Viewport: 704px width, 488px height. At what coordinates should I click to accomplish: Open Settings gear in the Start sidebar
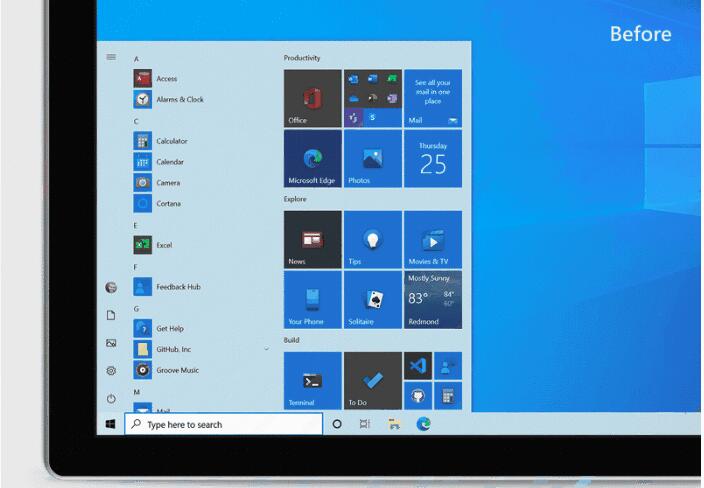click(x=111, y=371)
